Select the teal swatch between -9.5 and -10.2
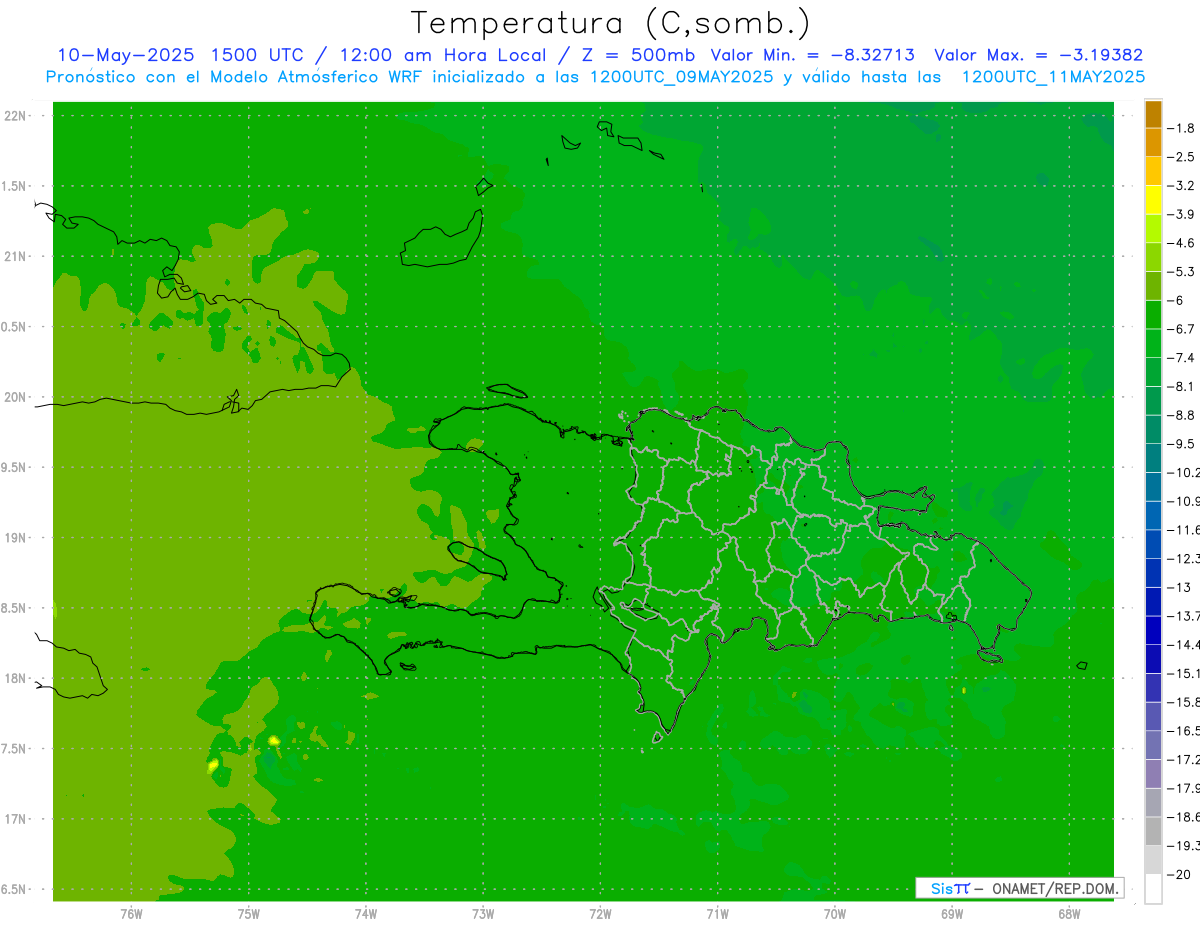Screen dimensions: 1200x927 pos(1153,458)
